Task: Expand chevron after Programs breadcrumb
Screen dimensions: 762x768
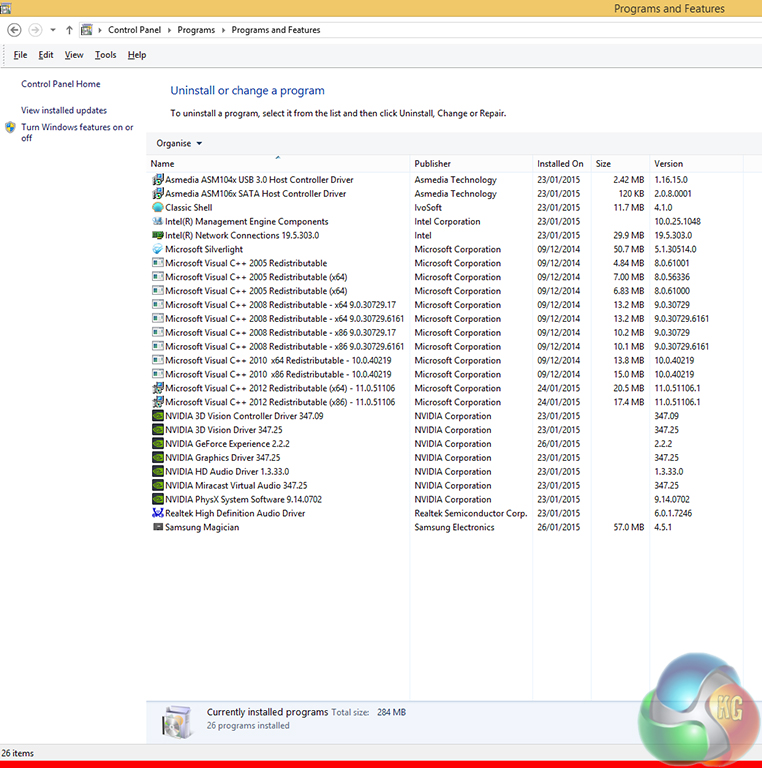Action: pyautogui.click(x=223, y=30)
